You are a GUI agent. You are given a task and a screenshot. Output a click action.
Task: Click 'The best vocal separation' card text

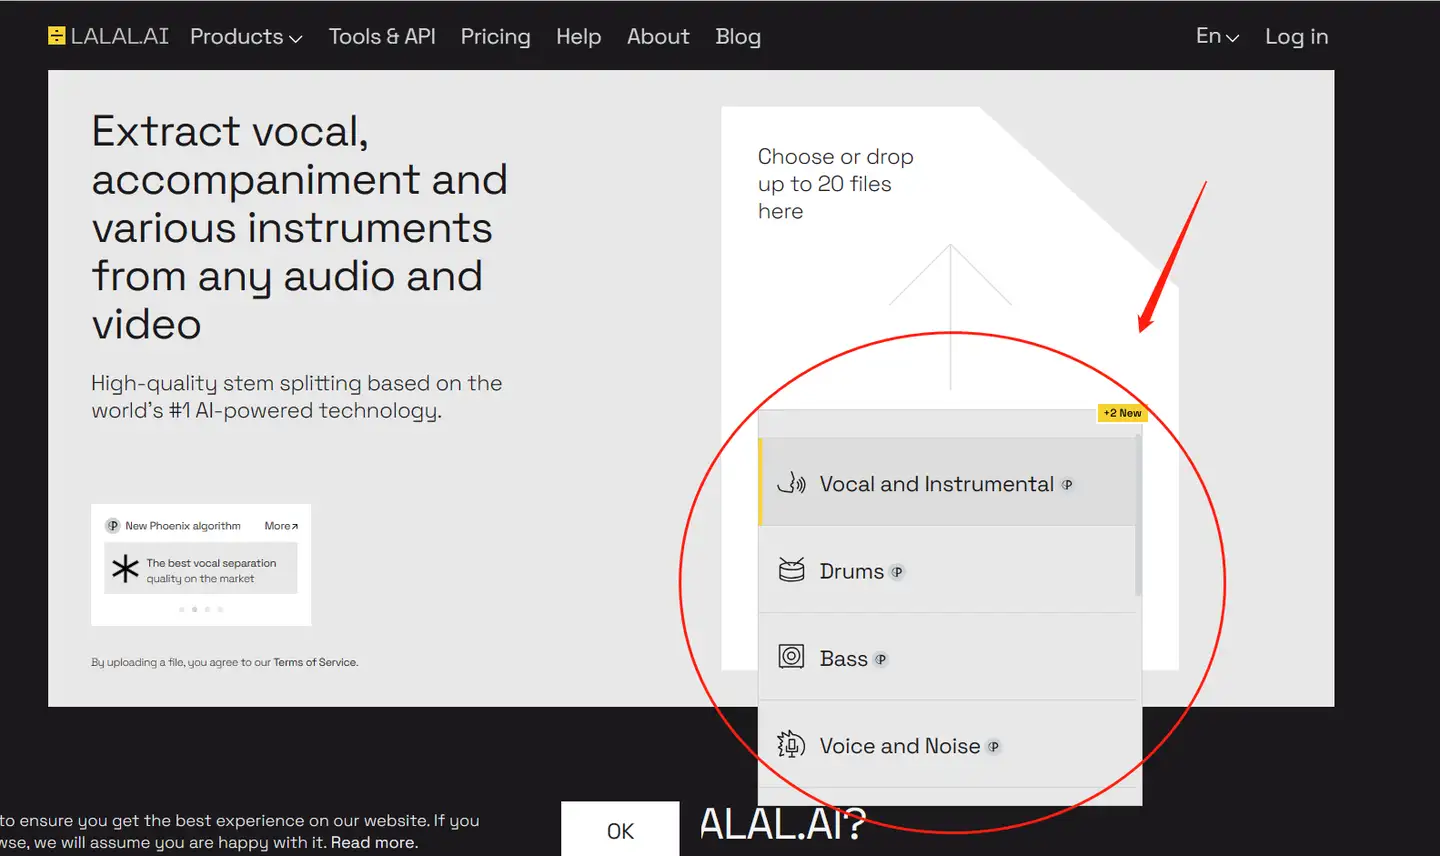pyautogui.click(x=211, y=570)
